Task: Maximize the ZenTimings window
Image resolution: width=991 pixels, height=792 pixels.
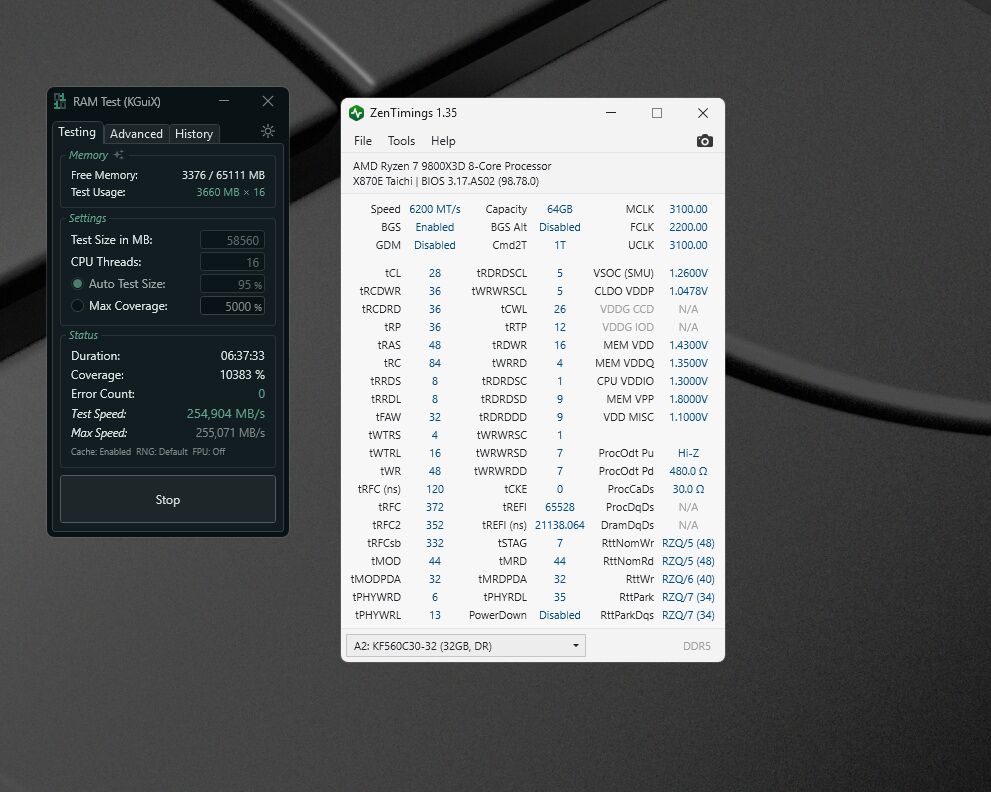Action: (657, 113)
